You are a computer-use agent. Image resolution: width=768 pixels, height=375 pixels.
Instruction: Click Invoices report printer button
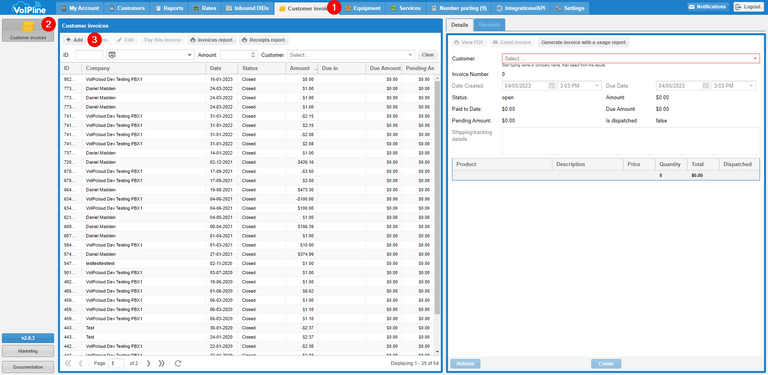pyautogui.click(x=212, y=40)
